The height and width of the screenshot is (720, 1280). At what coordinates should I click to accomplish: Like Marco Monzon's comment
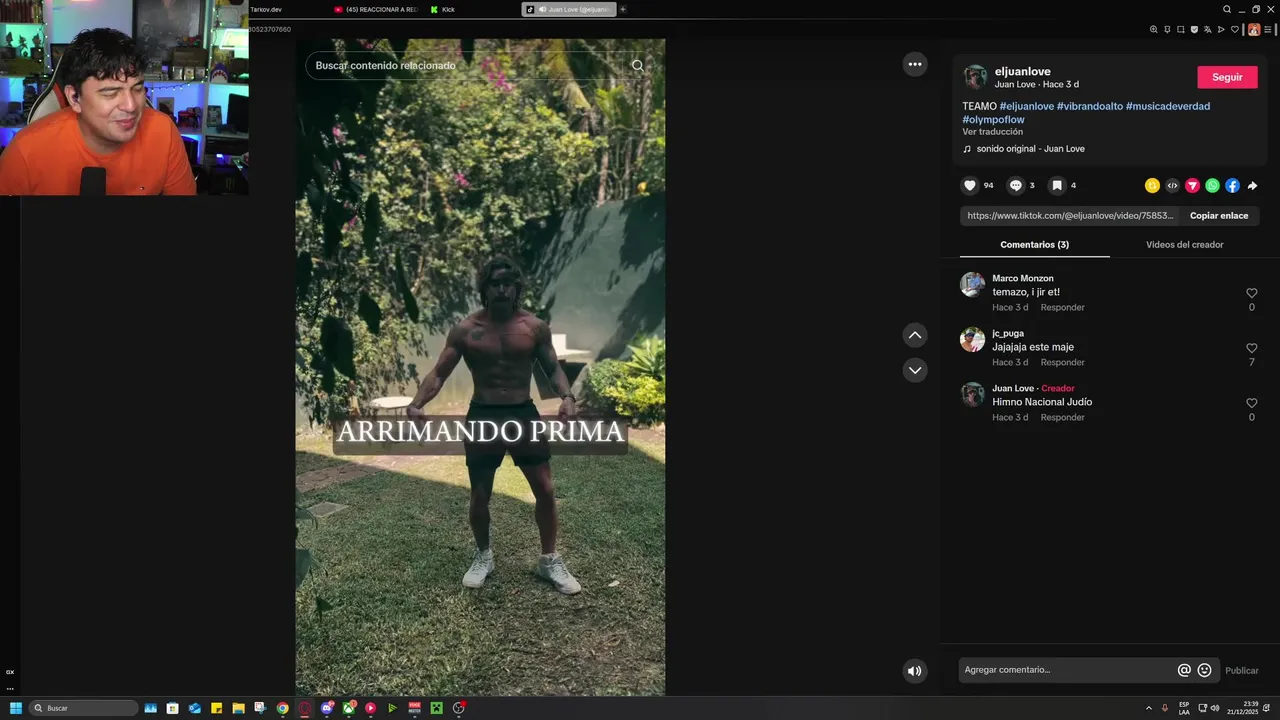pos(1251,293)
